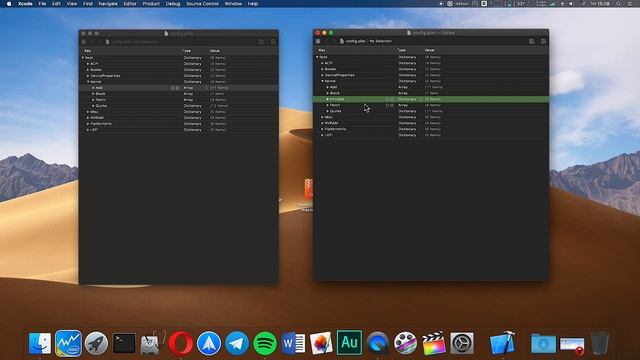Click the plus button in the Emulate row
640x360 pixels.
point(387,99)
